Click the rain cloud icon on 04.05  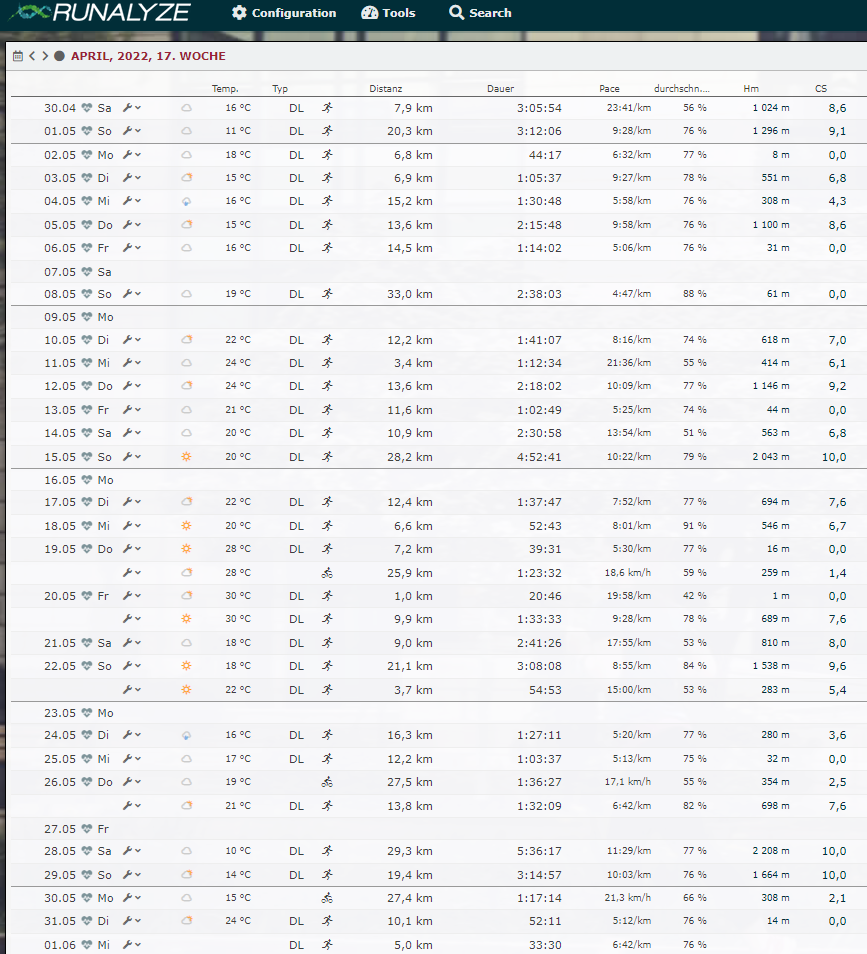(186, 201)
